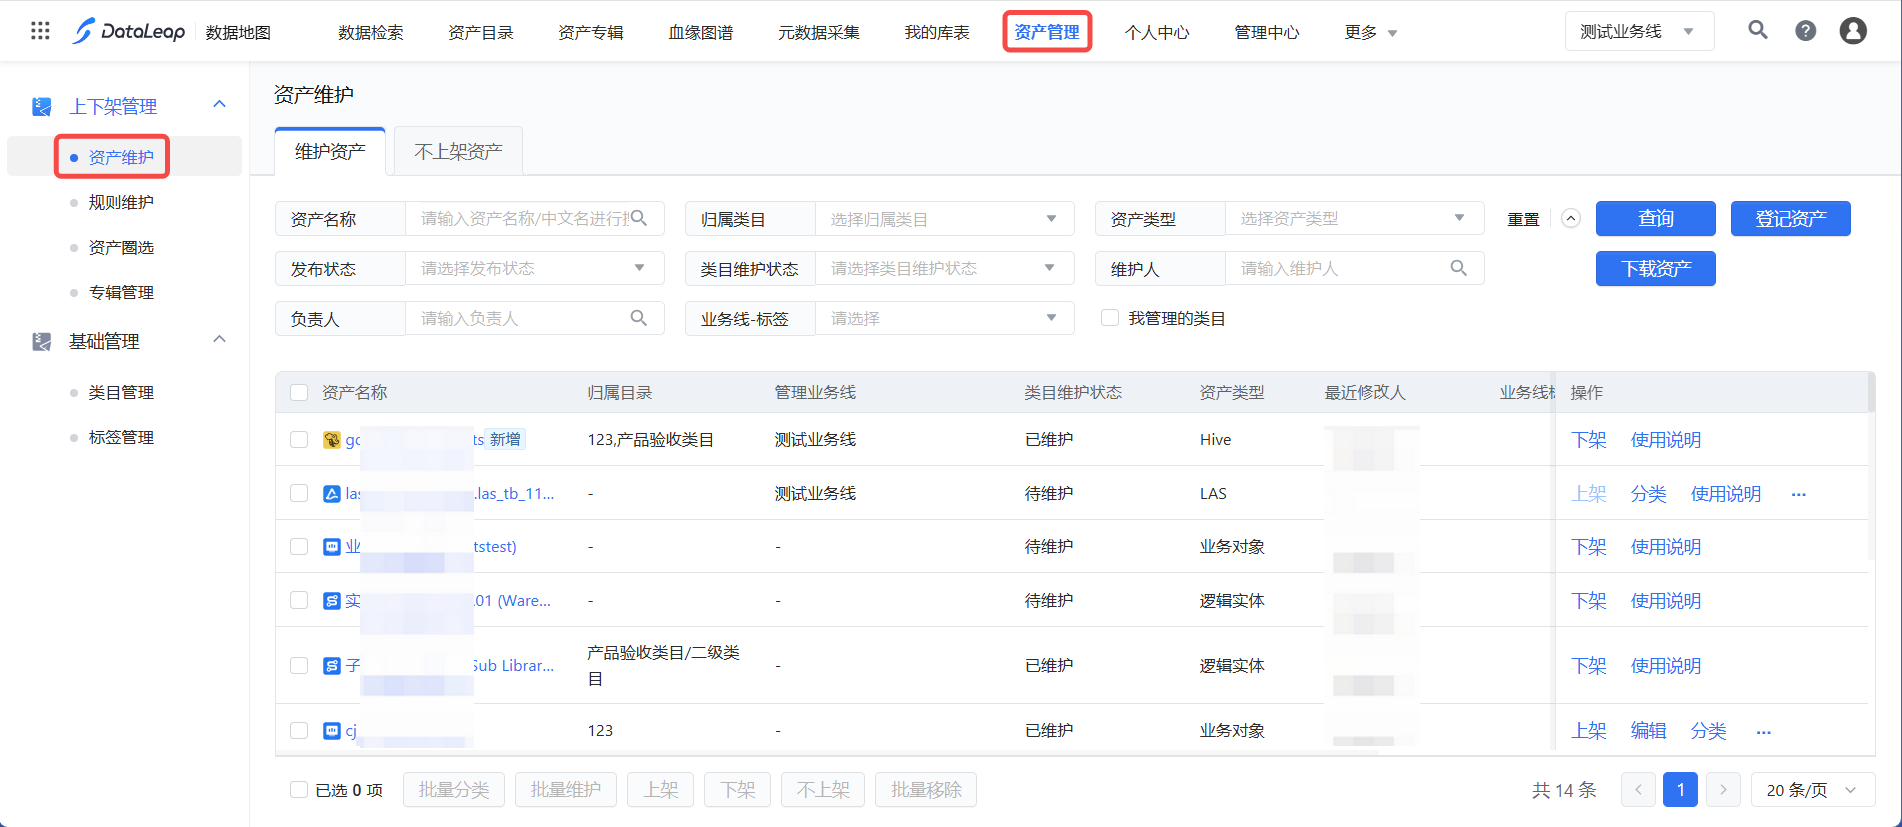
Task: Expand the 测试业务线 business line selector
Action: [1638, 32]
